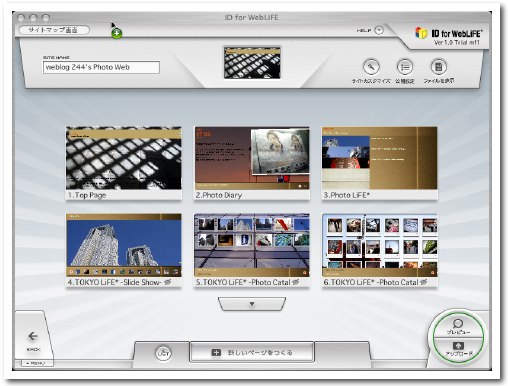Click the round LIST button

[x=163, y=353]
